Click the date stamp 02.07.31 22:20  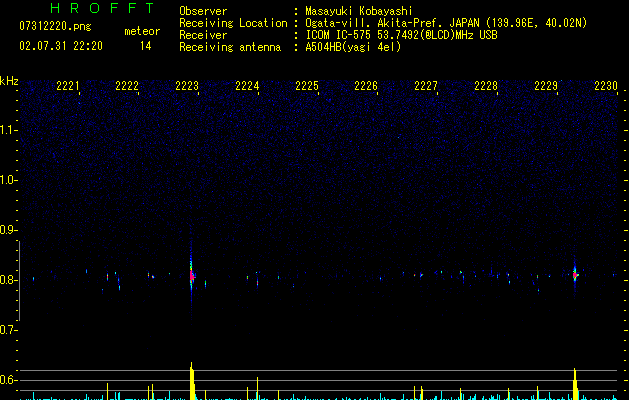point(61,46)
